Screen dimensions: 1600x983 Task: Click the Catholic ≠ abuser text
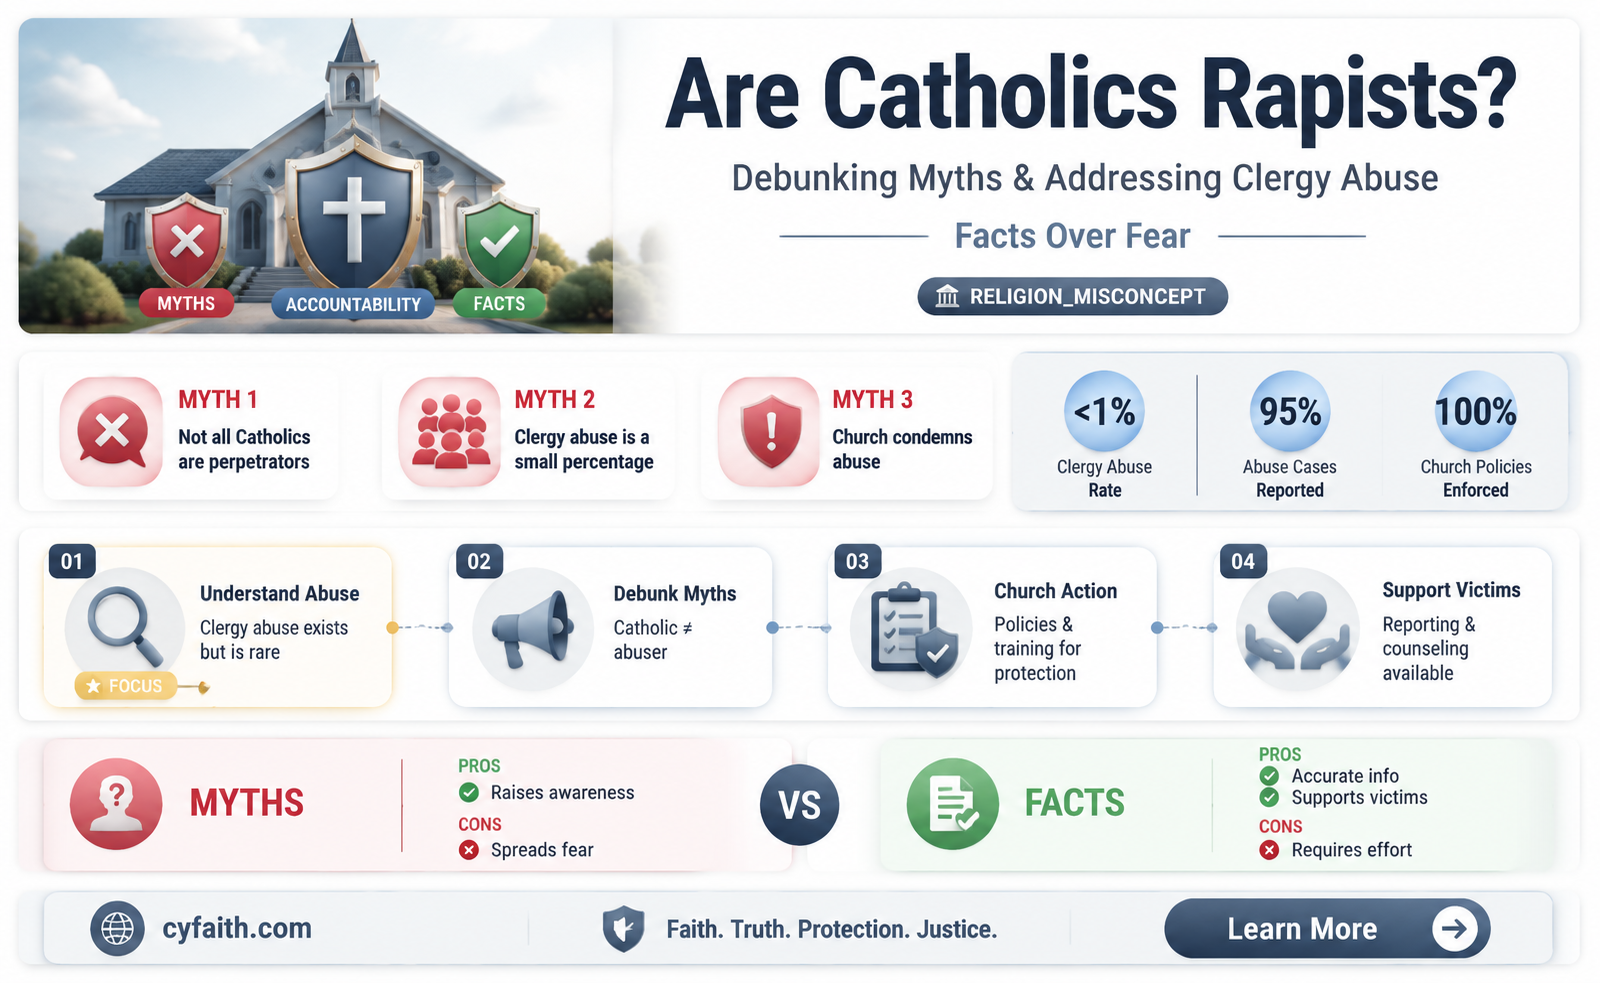point(653,640)
